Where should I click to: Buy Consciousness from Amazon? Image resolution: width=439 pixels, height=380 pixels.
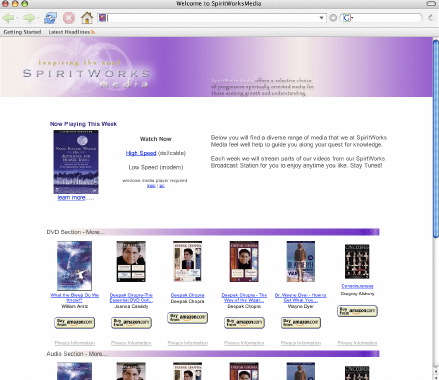pyautogui.click(x=357, y=311)
